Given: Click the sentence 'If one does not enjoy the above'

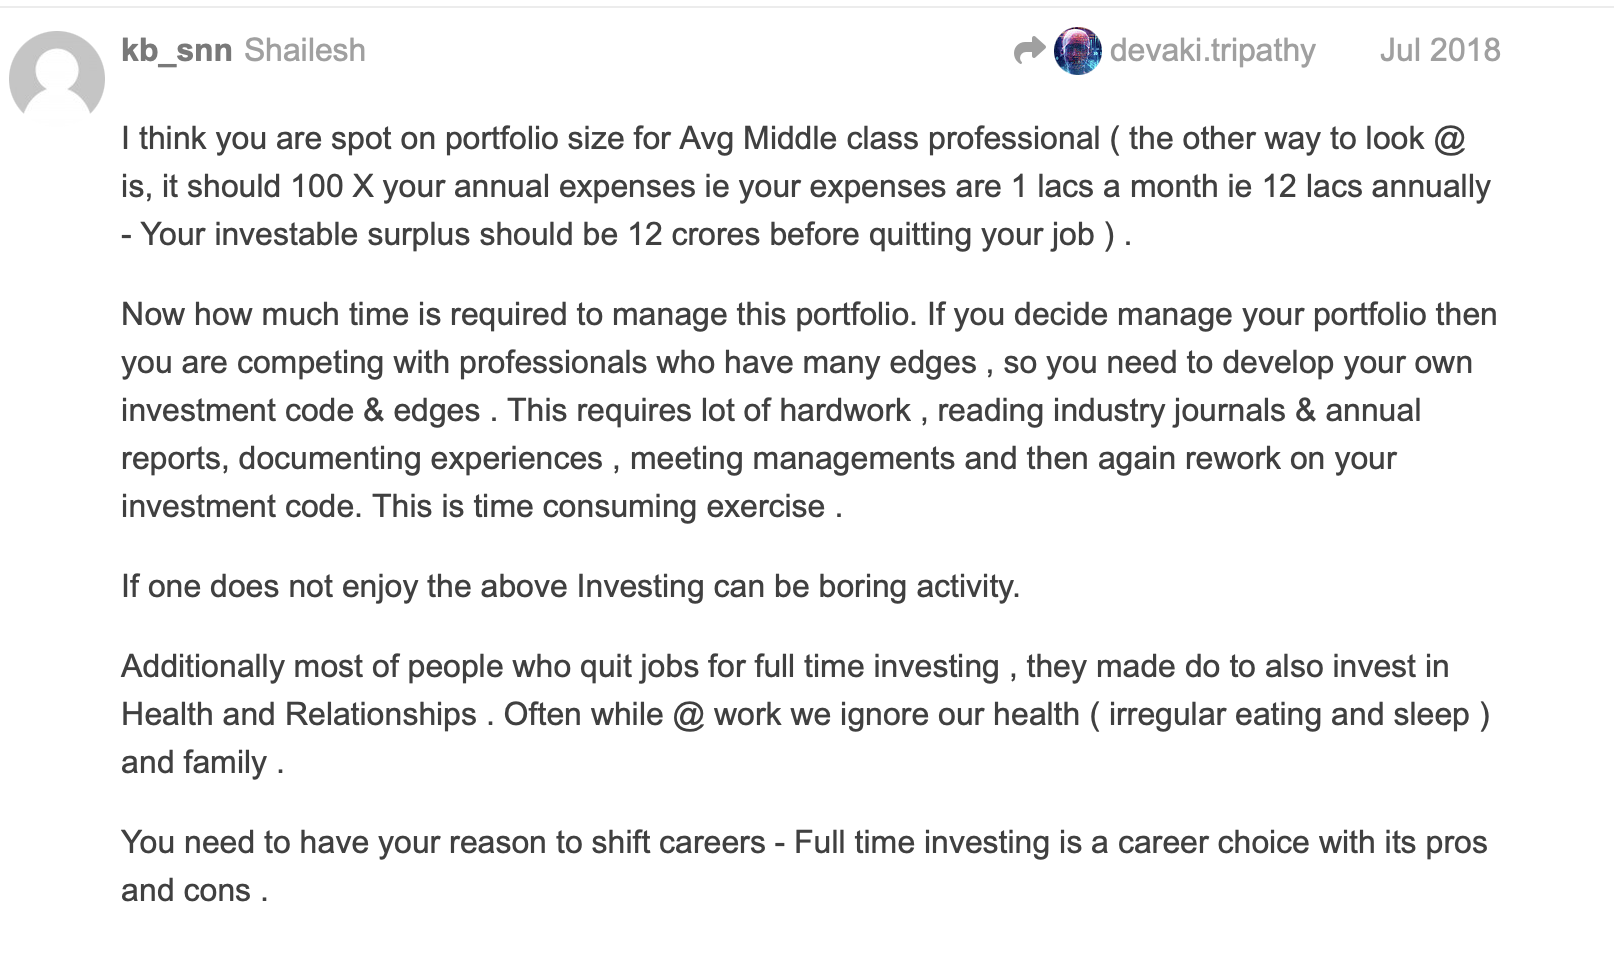Looking at the screenshot, I should tap(570, 586).
